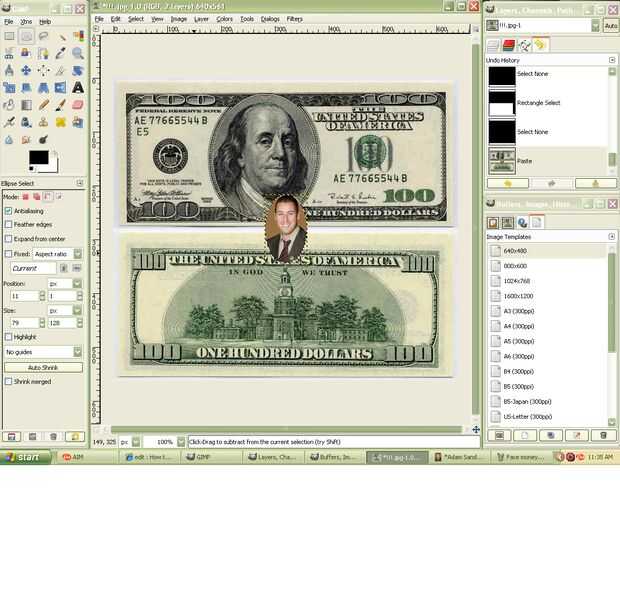The image size is (620, 604).
Task: Click the Auto Shrink button
Action: (43, 368)
